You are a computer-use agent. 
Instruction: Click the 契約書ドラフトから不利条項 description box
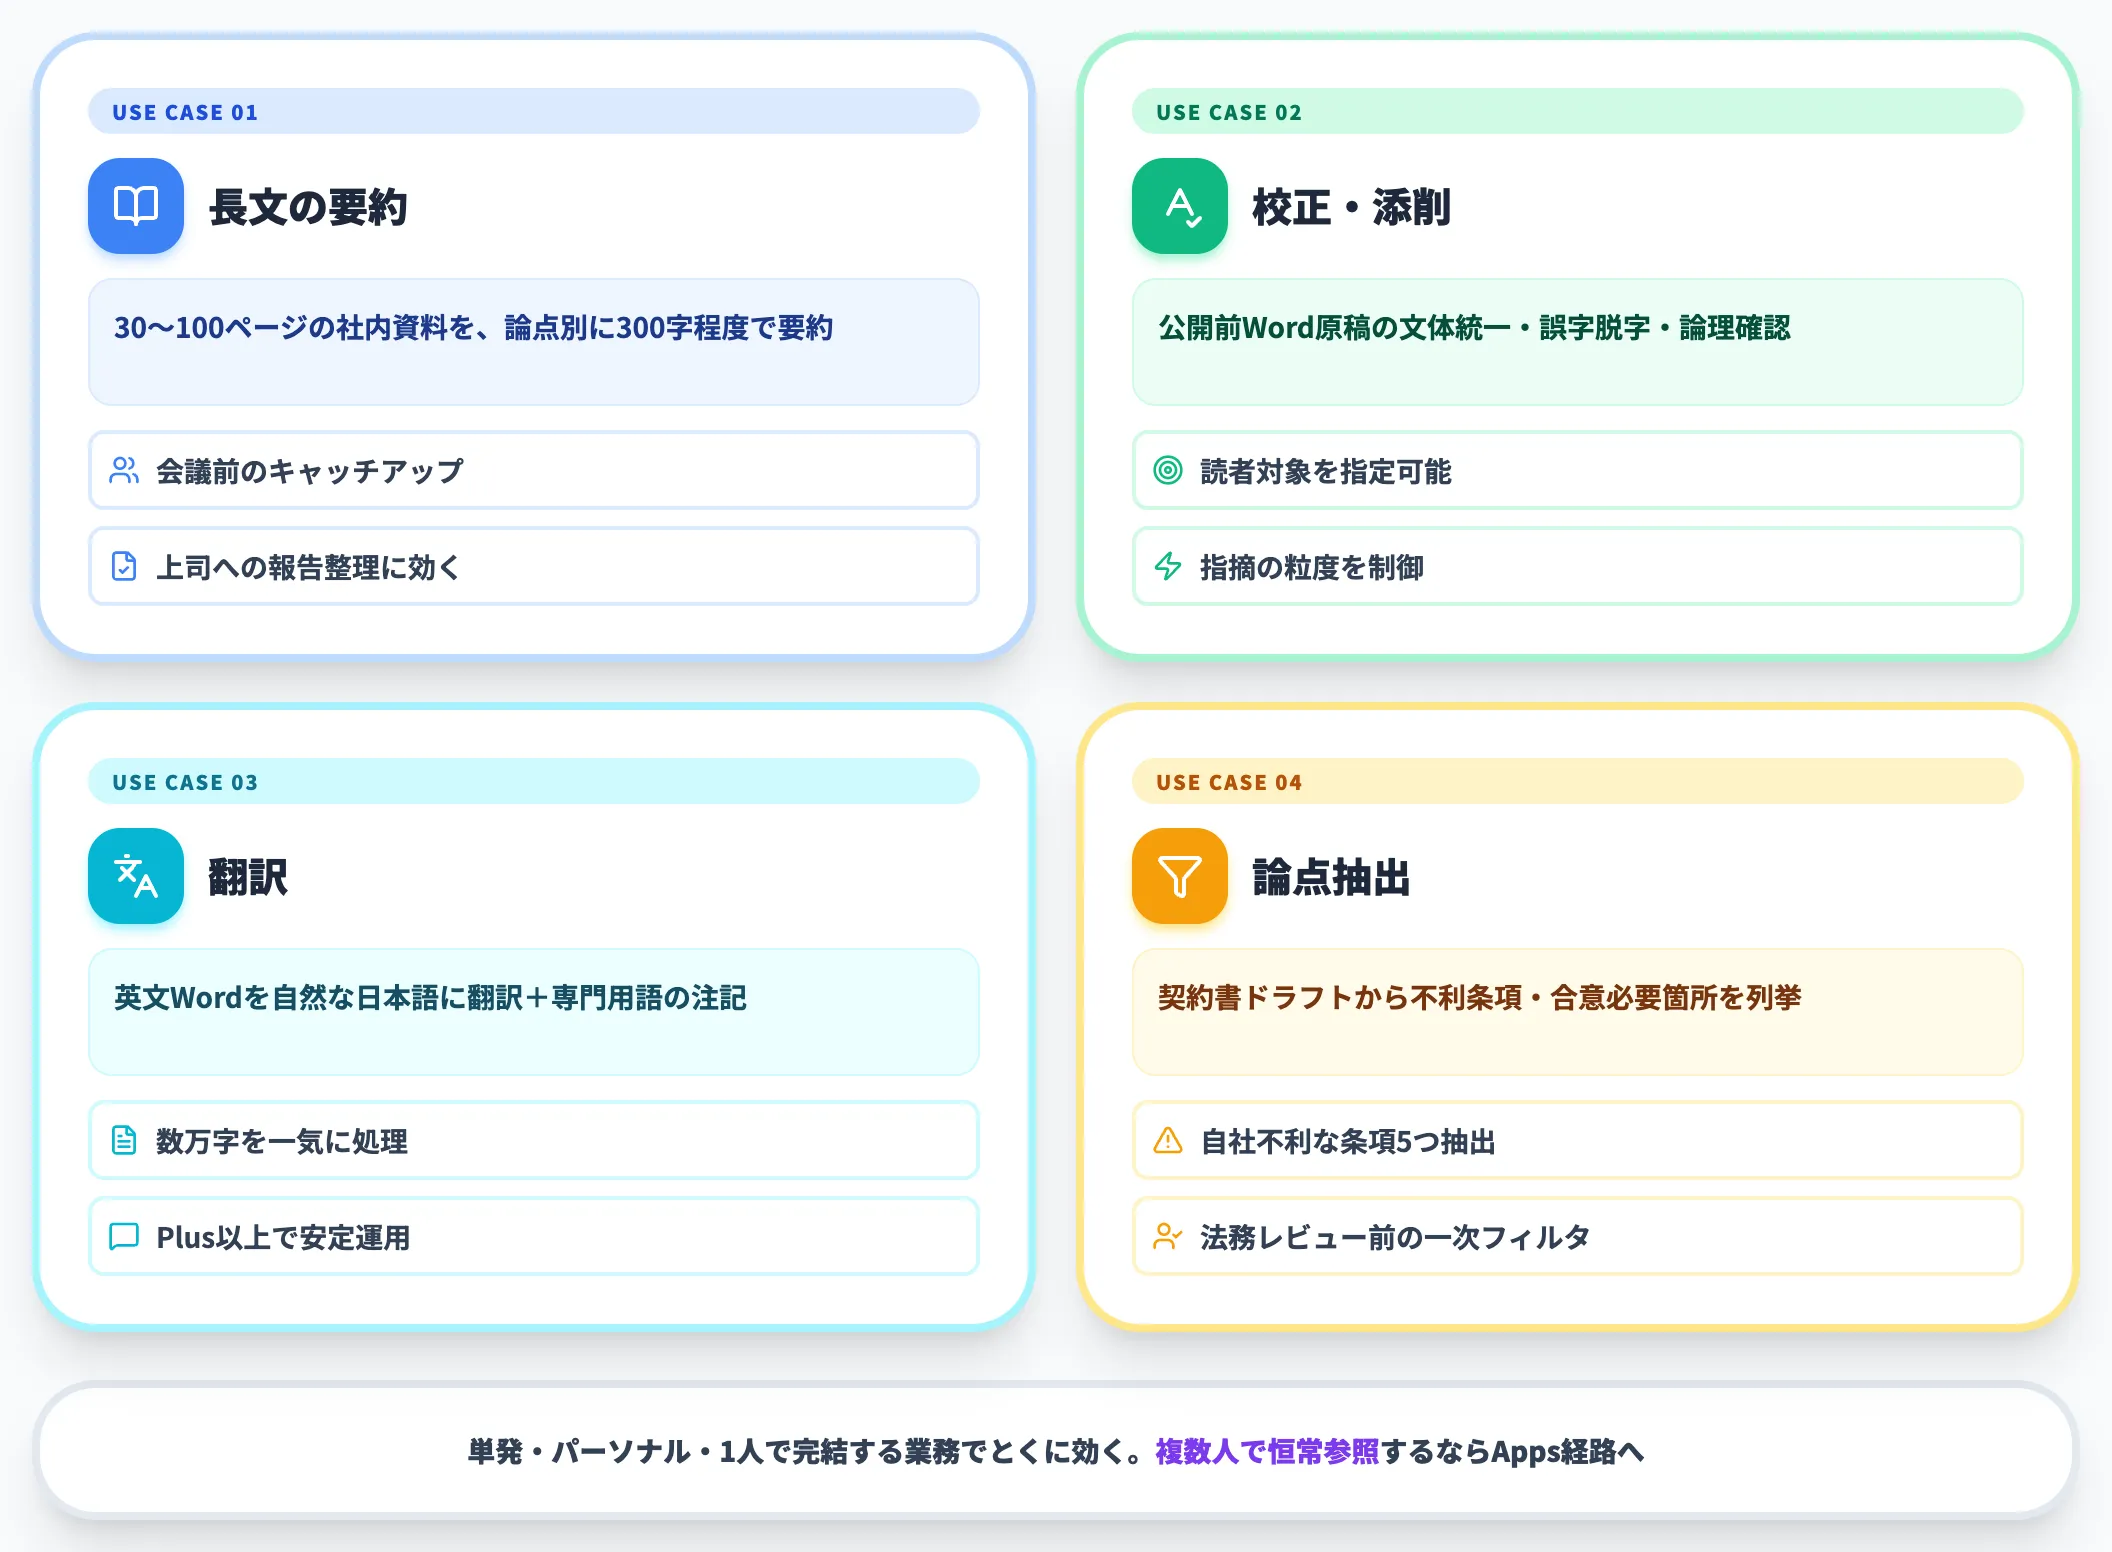pos(1578,1012)
